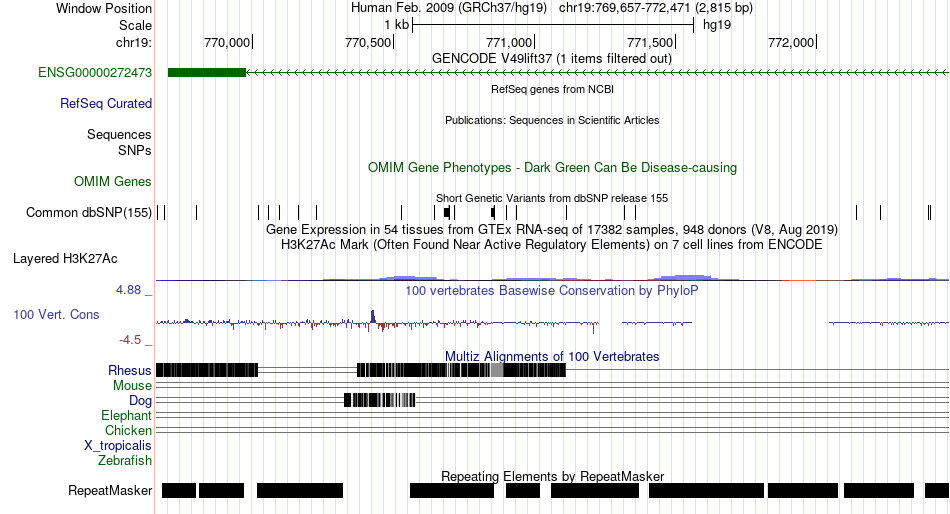950x514 pixels.
Task: Select the OMIM Genes track label
Action: click(x=113, y=181)
